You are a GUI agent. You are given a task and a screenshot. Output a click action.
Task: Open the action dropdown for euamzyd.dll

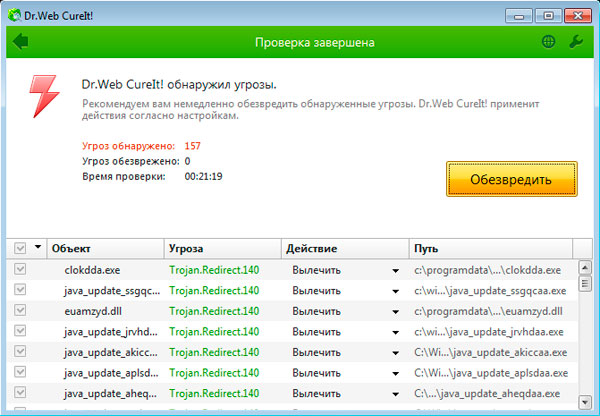pos(395,311)
